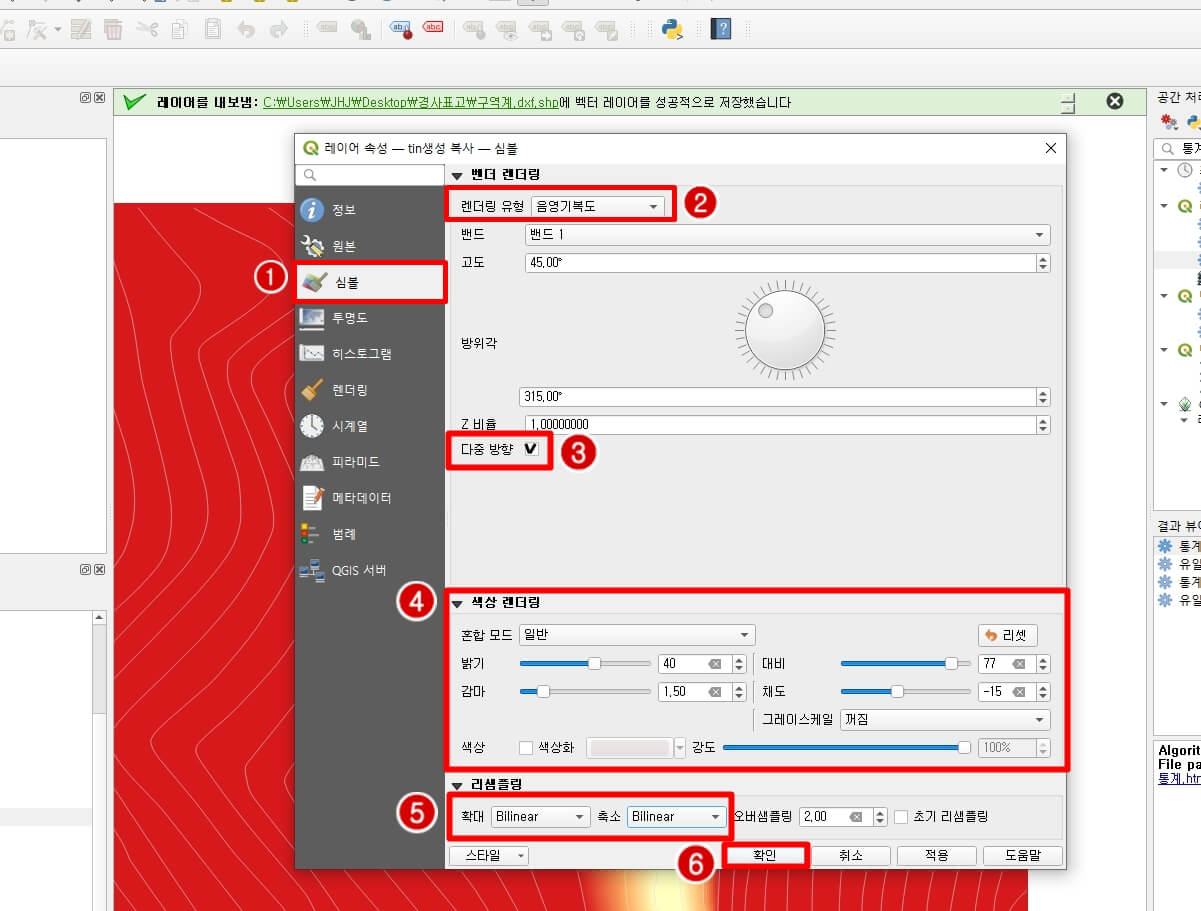Click the undo arrow in toolbar
This screenshot has height=911, width=1201.
tap(246, 29)
